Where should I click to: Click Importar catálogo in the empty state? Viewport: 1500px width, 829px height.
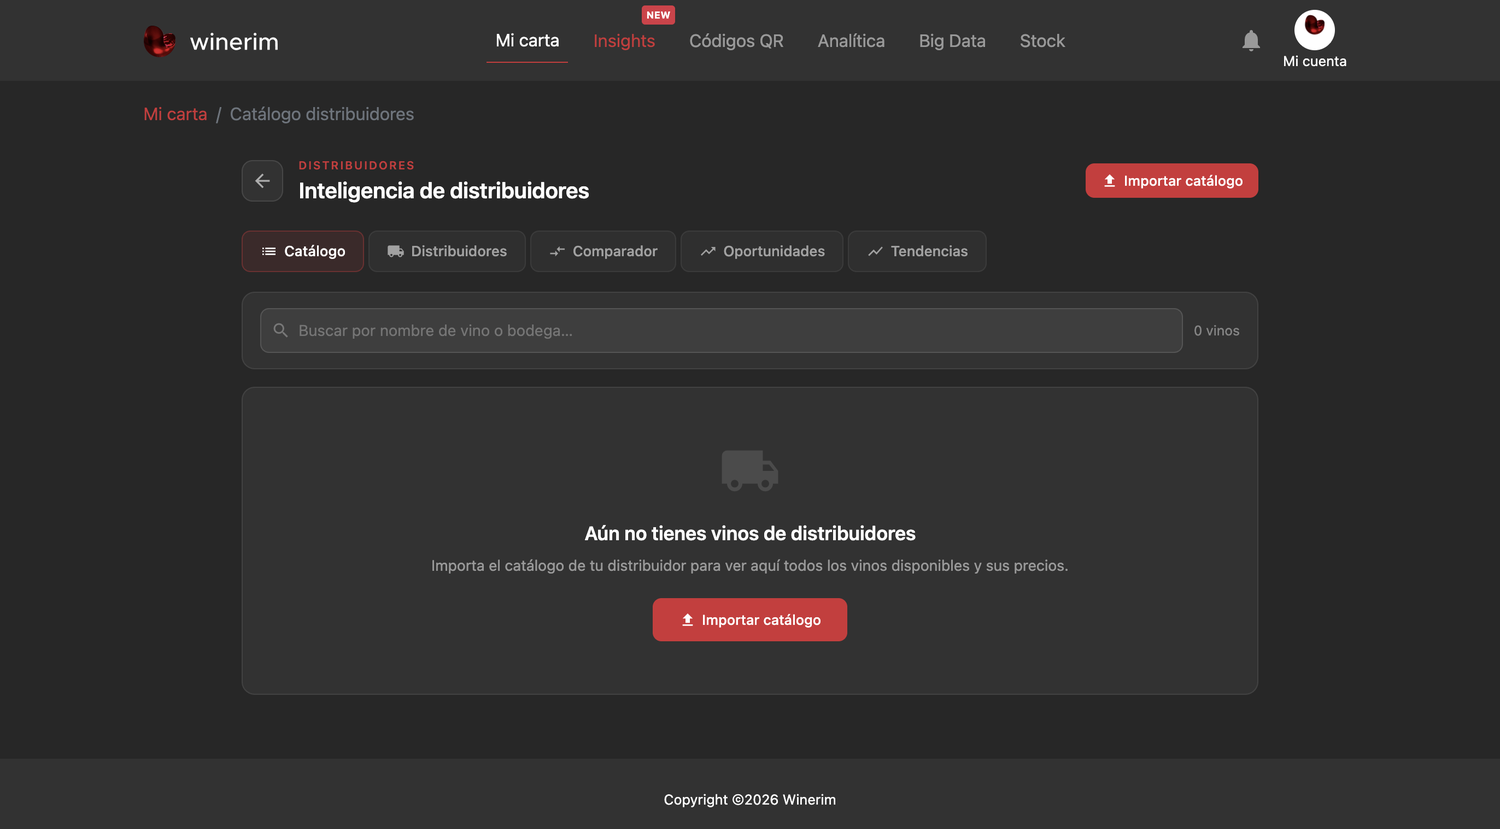pos(750,620)
